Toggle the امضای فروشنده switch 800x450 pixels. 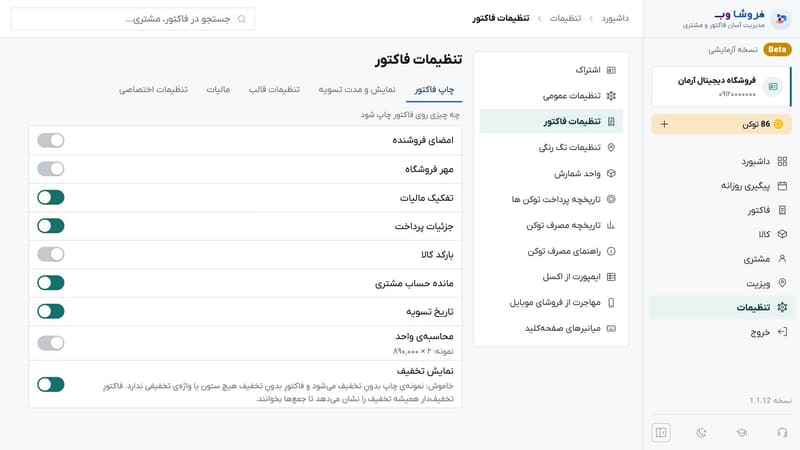point(51,140)
